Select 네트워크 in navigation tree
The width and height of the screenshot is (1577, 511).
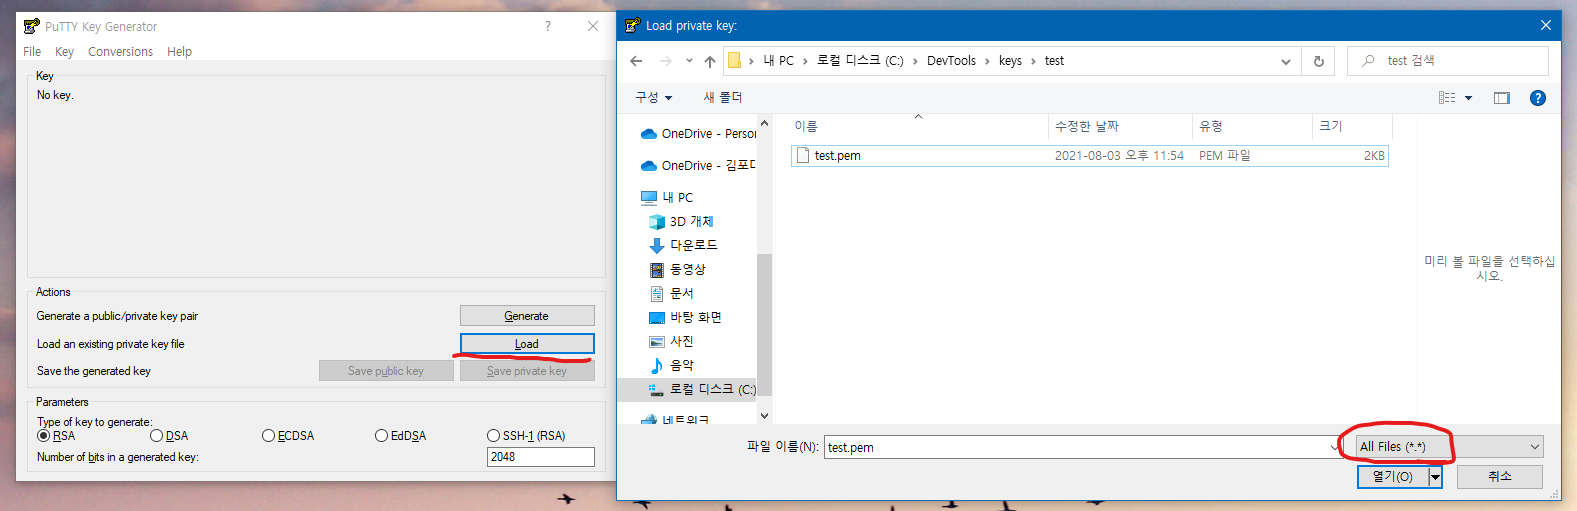[x=675, y=419]
